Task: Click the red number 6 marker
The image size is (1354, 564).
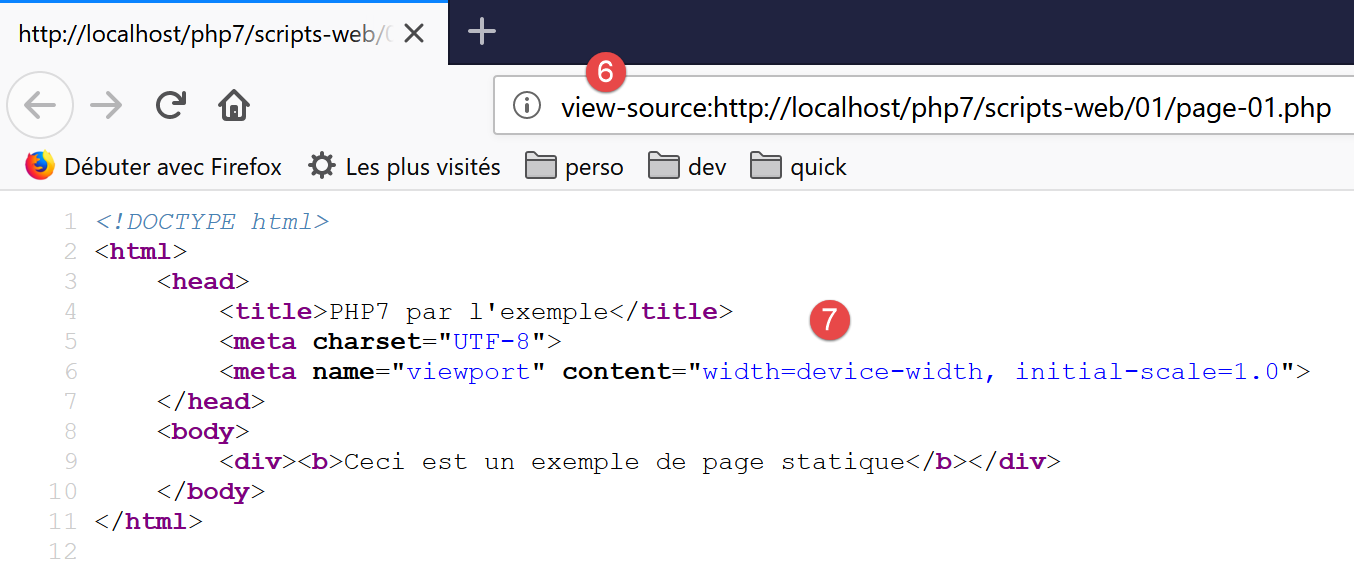Action: pos(605,72)
